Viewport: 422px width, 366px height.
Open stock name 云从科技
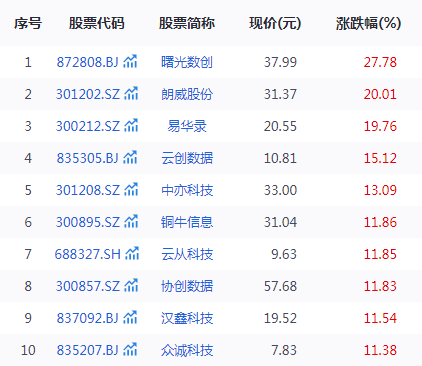[187, 254]
